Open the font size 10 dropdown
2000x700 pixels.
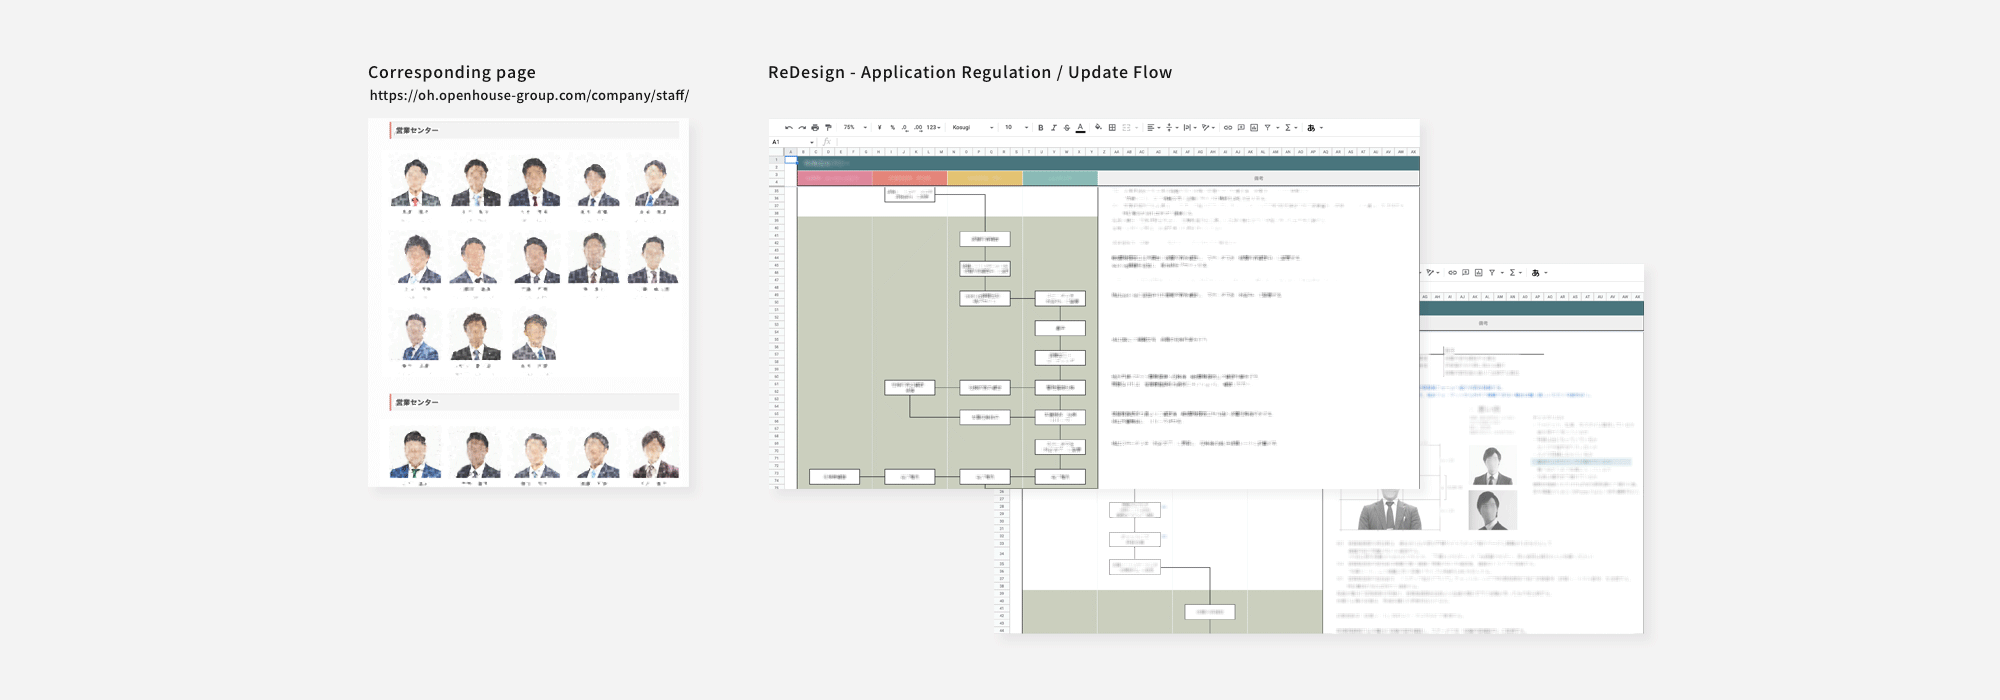pos(1016,128)
